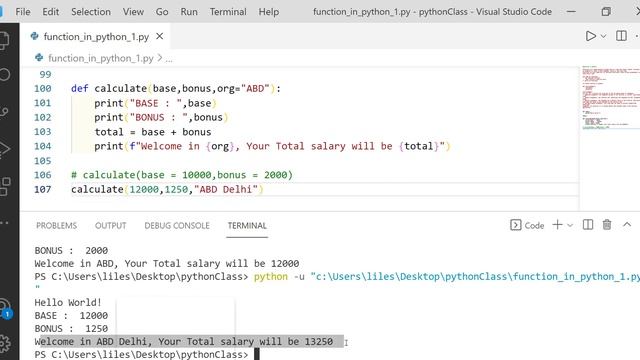Click highlighted 'Welcome in ABD Delhi' terminal line

[184, 342]
